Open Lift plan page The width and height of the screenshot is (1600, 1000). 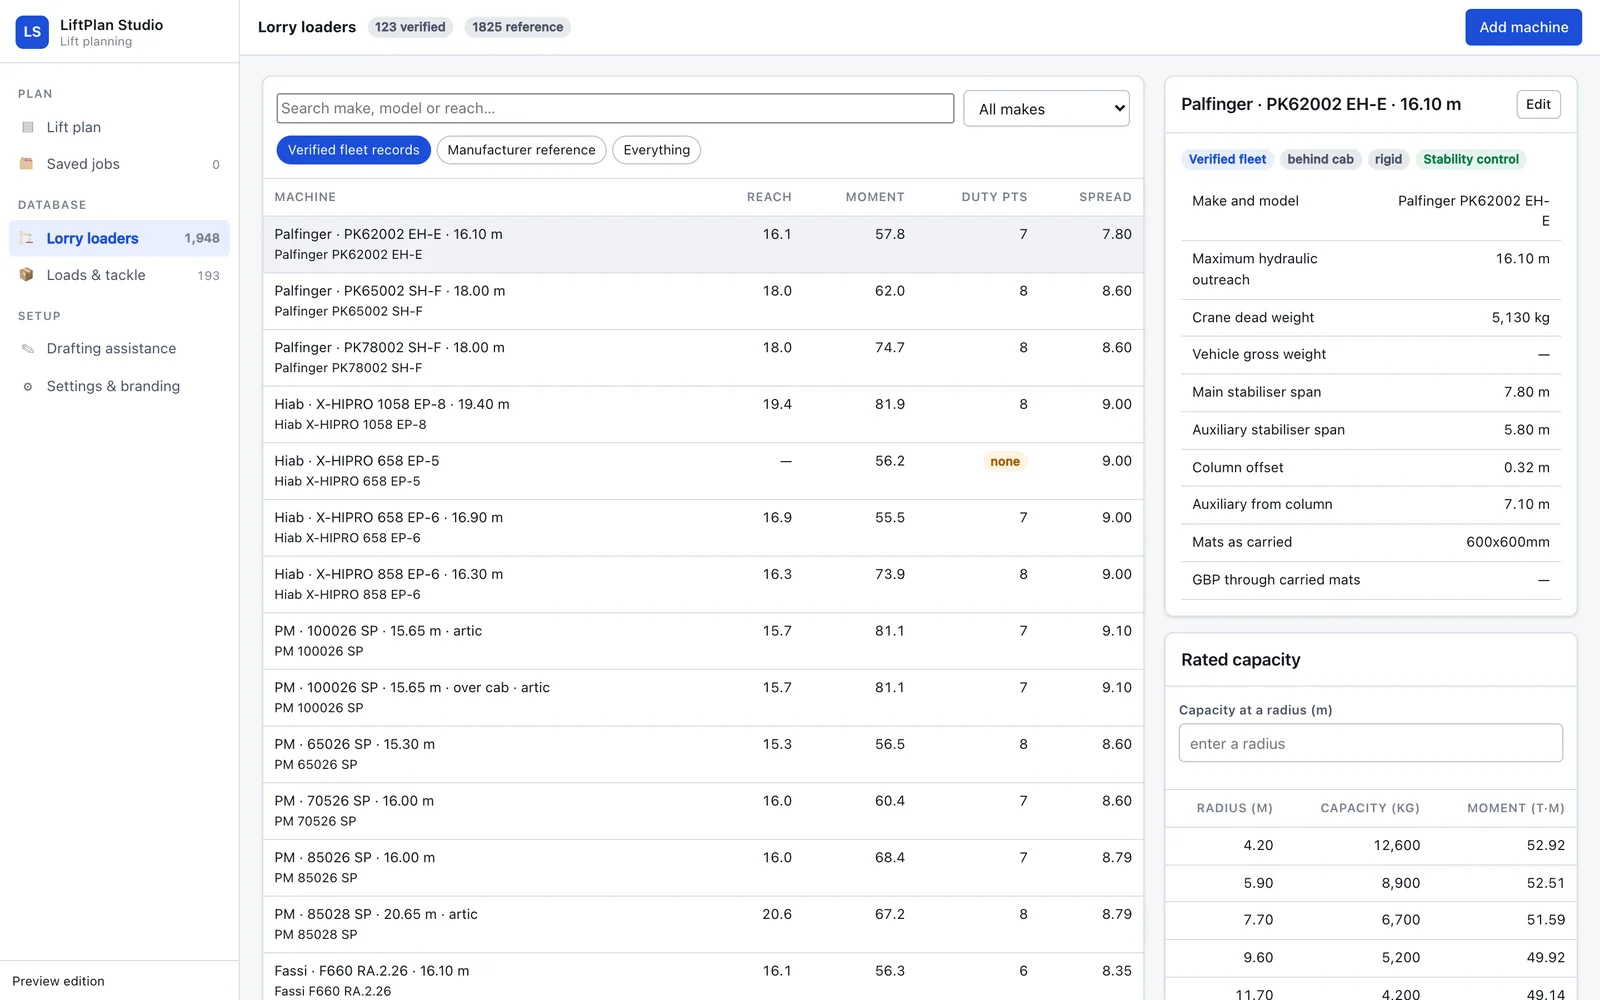(119, 127)
